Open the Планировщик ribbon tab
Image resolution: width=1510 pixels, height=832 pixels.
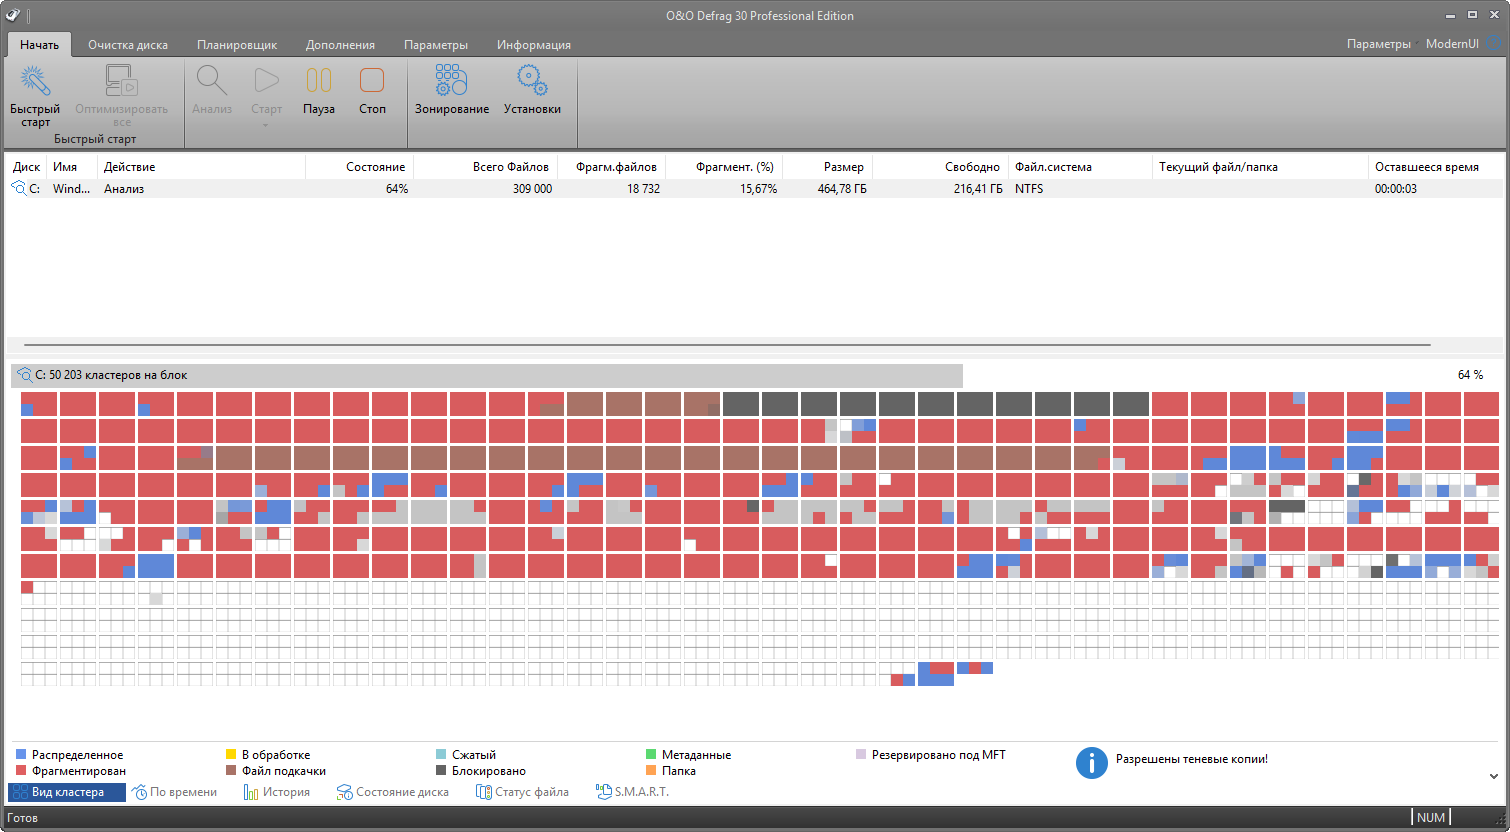click(x=237, y=45)
